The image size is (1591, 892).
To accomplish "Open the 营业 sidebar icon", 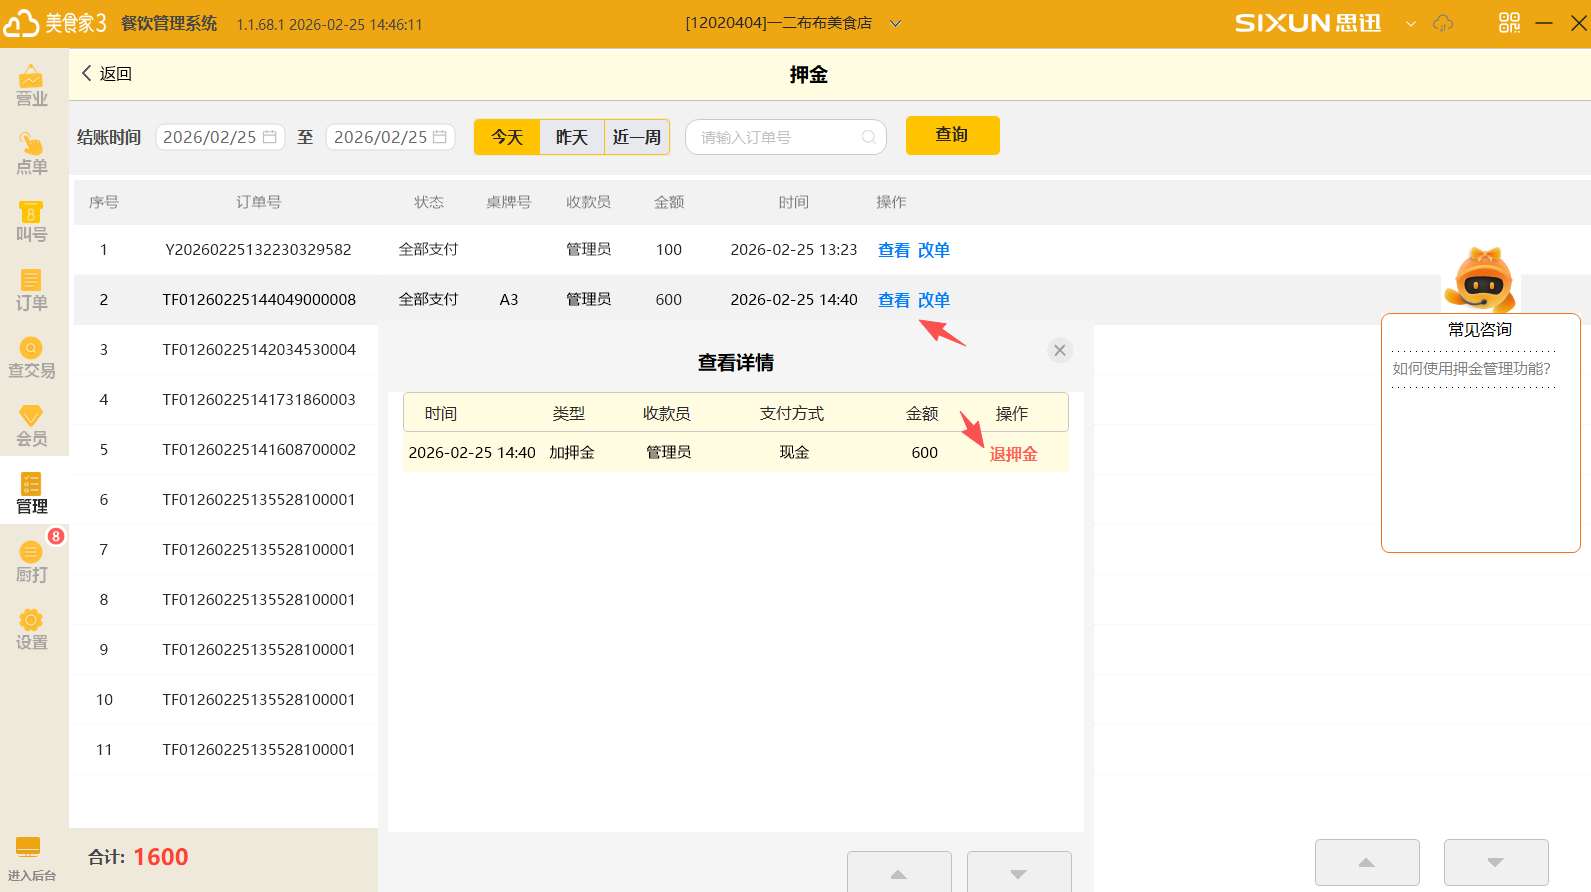I will [x=31, y=85].
